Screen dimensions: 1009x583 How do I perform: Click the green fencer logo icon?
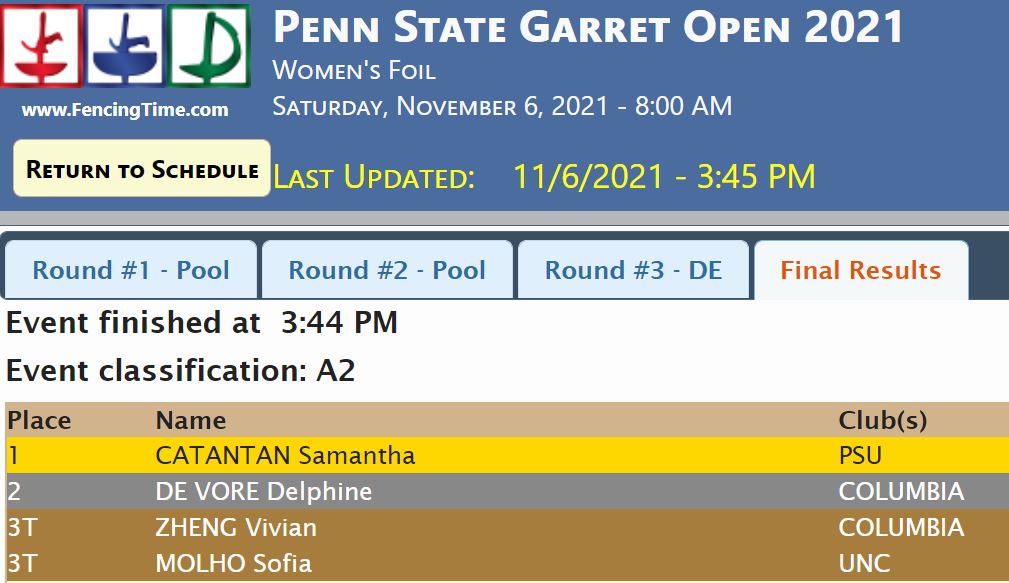point(208,46)
